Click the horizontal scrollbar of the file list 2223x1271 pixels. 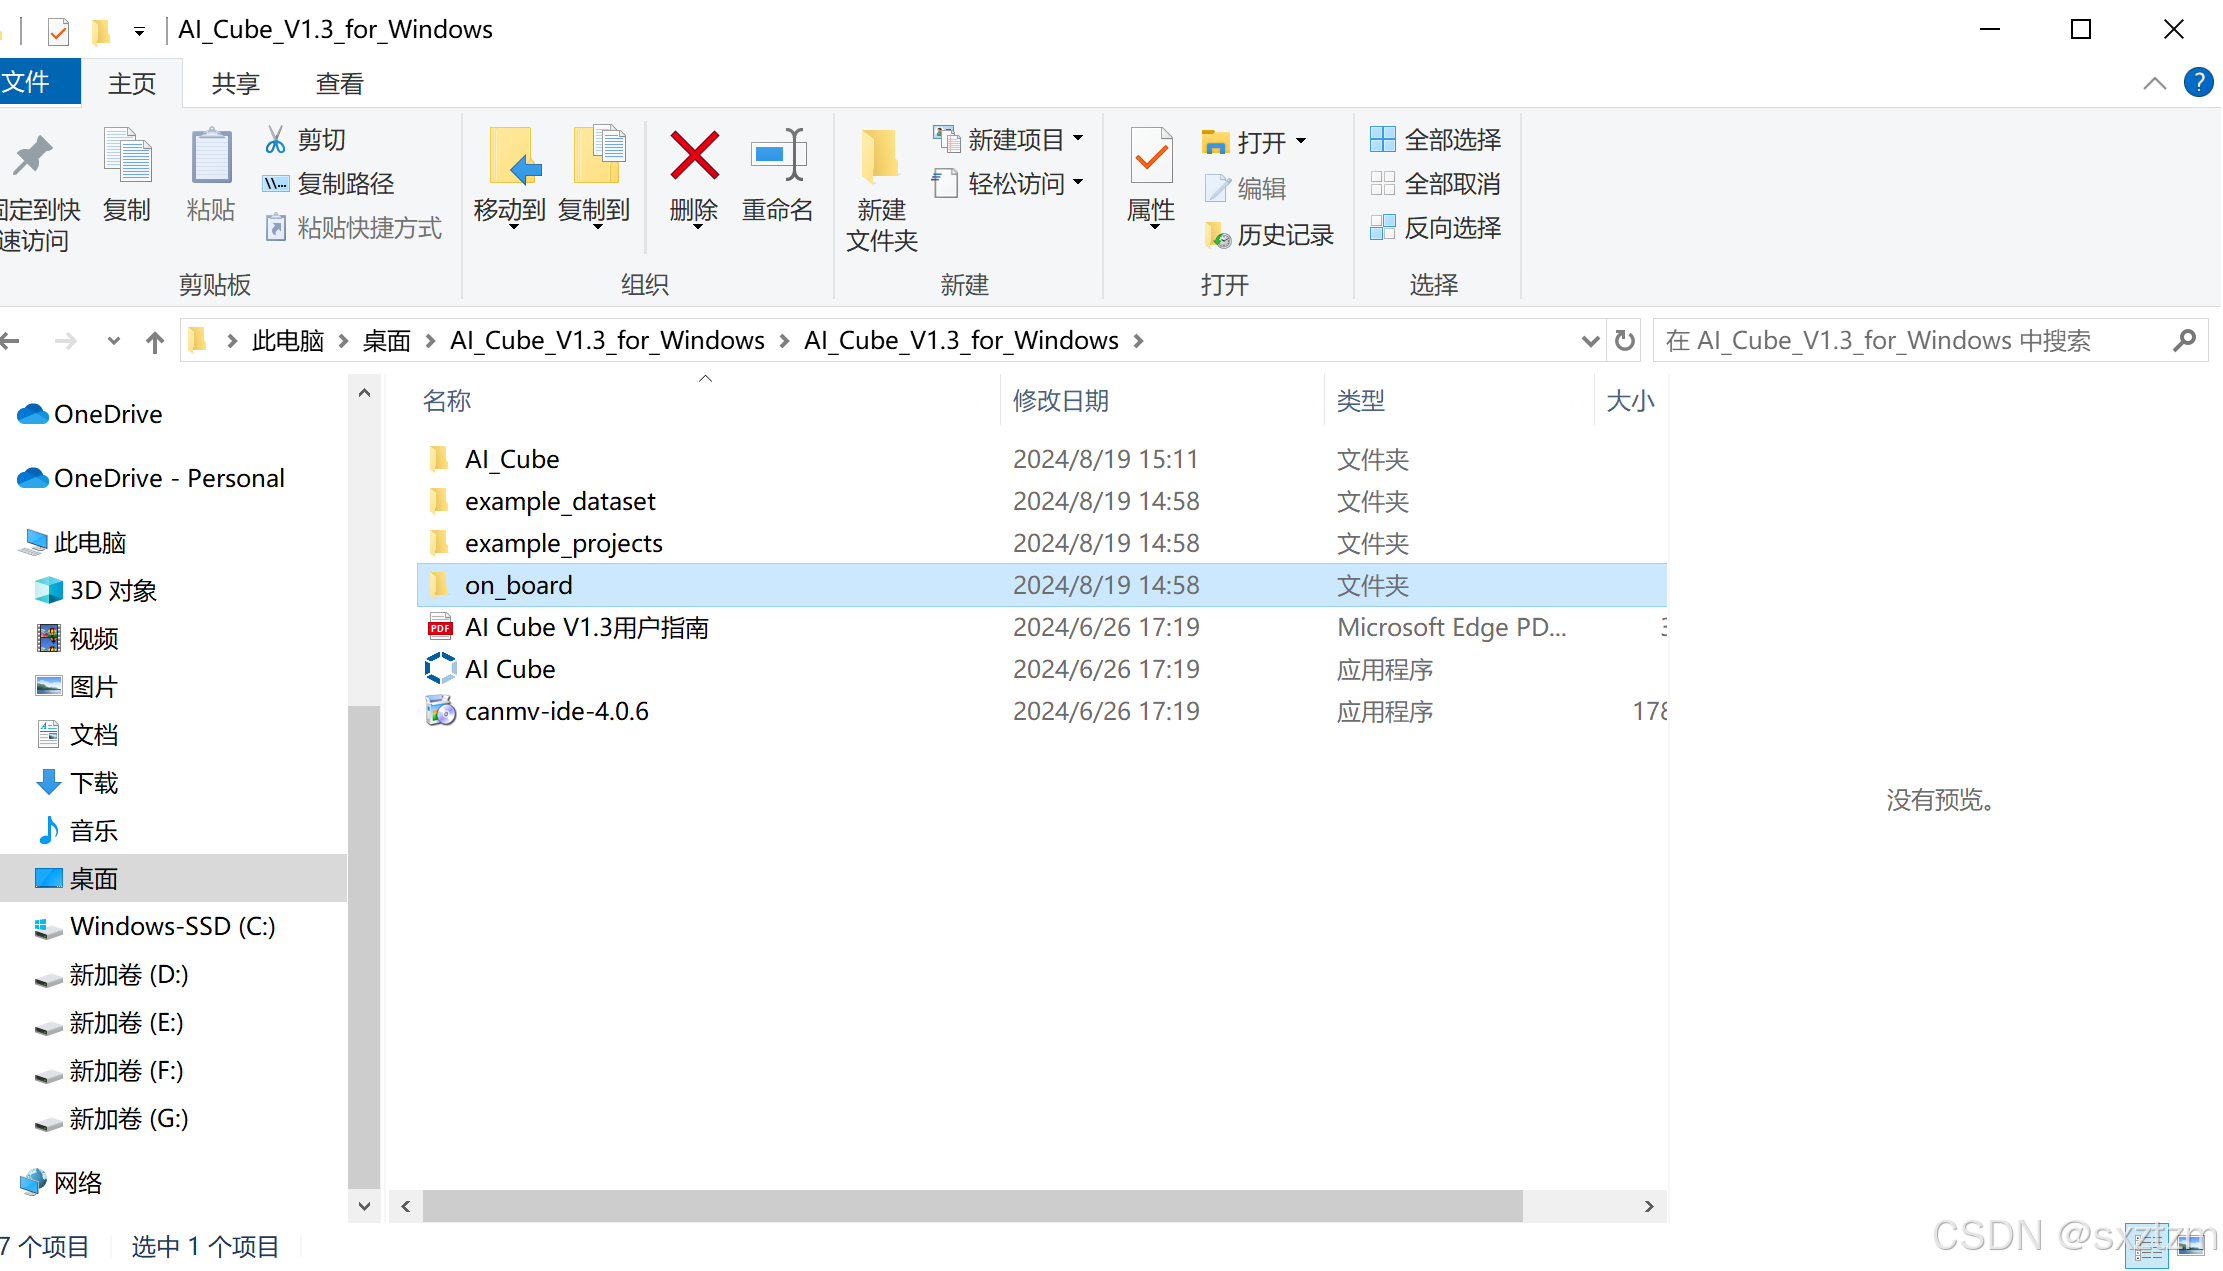972,1206
